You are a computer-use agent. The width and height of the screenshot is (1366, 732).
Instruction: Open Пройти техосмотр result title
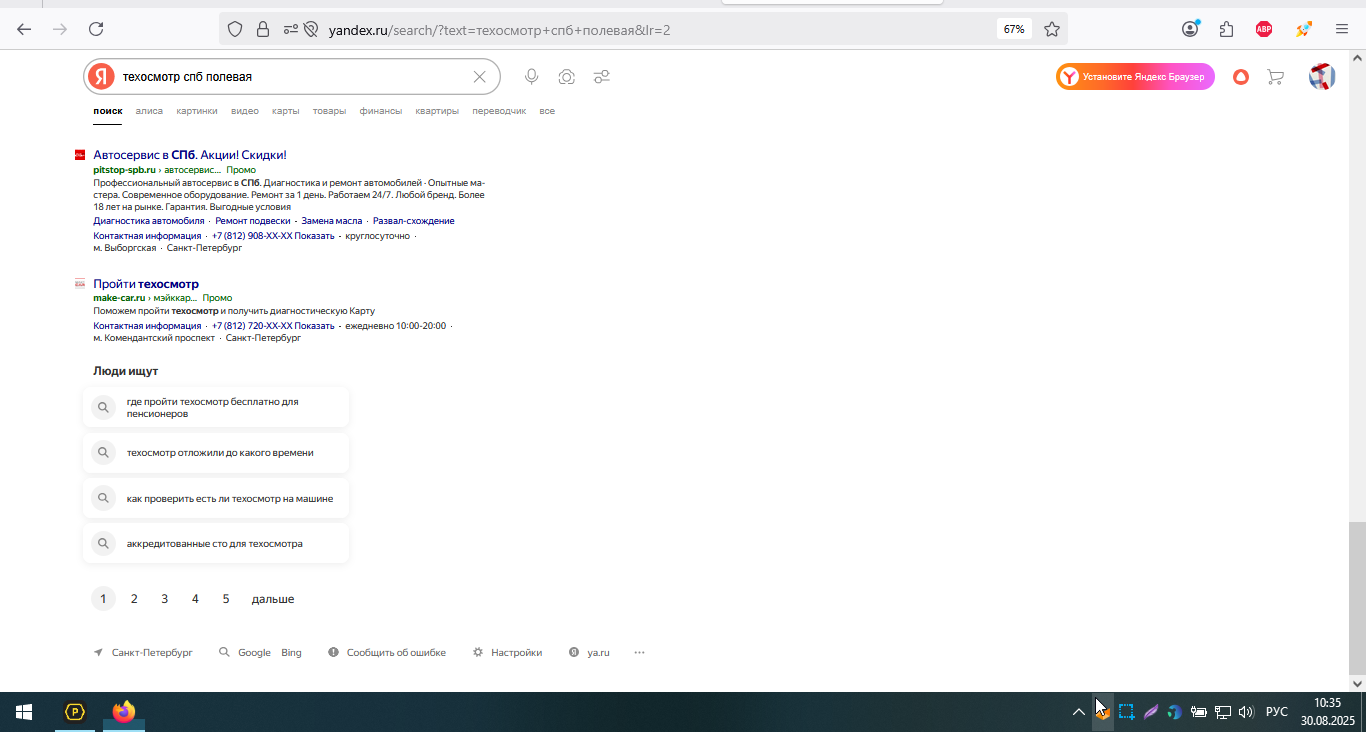(146, 284)
